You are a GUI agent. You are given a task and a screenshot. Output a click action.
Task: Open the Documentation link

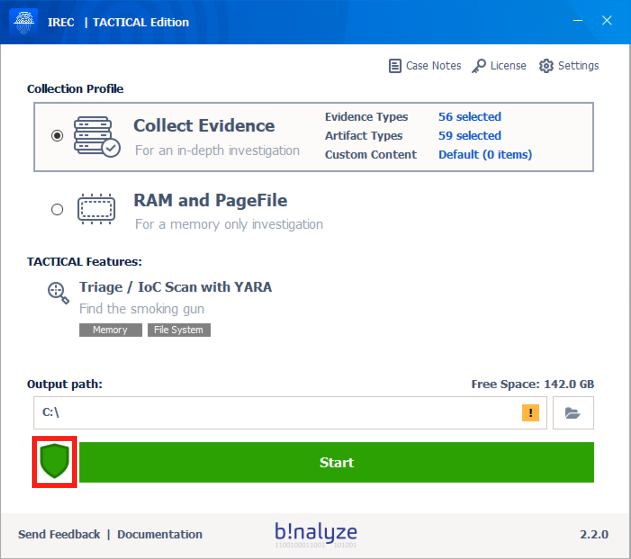(160, 534)
